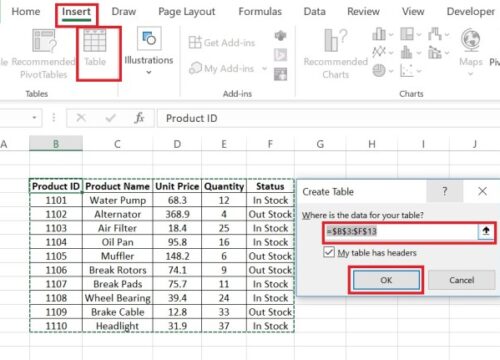
Task: Open the Developer tab
Action: tap(471, 12)
